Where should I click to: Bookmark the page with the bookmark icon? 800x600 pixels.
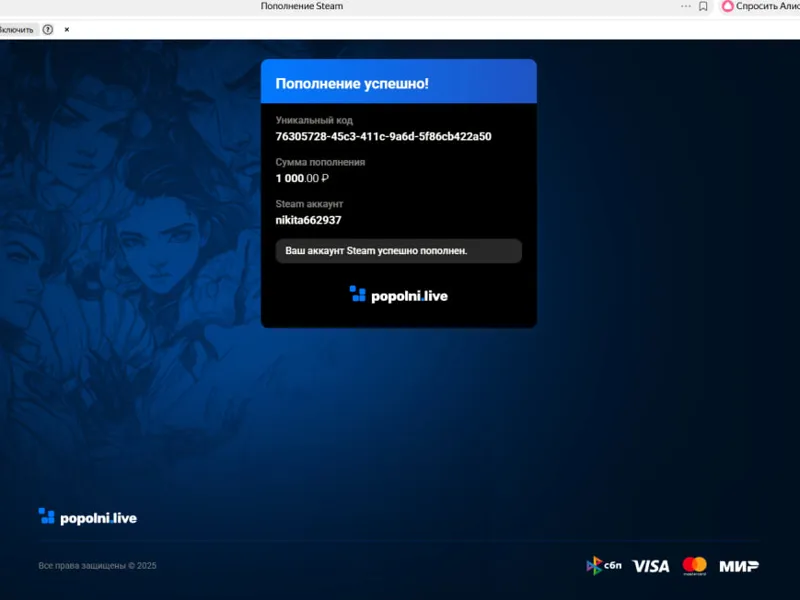tap(703, 6)
